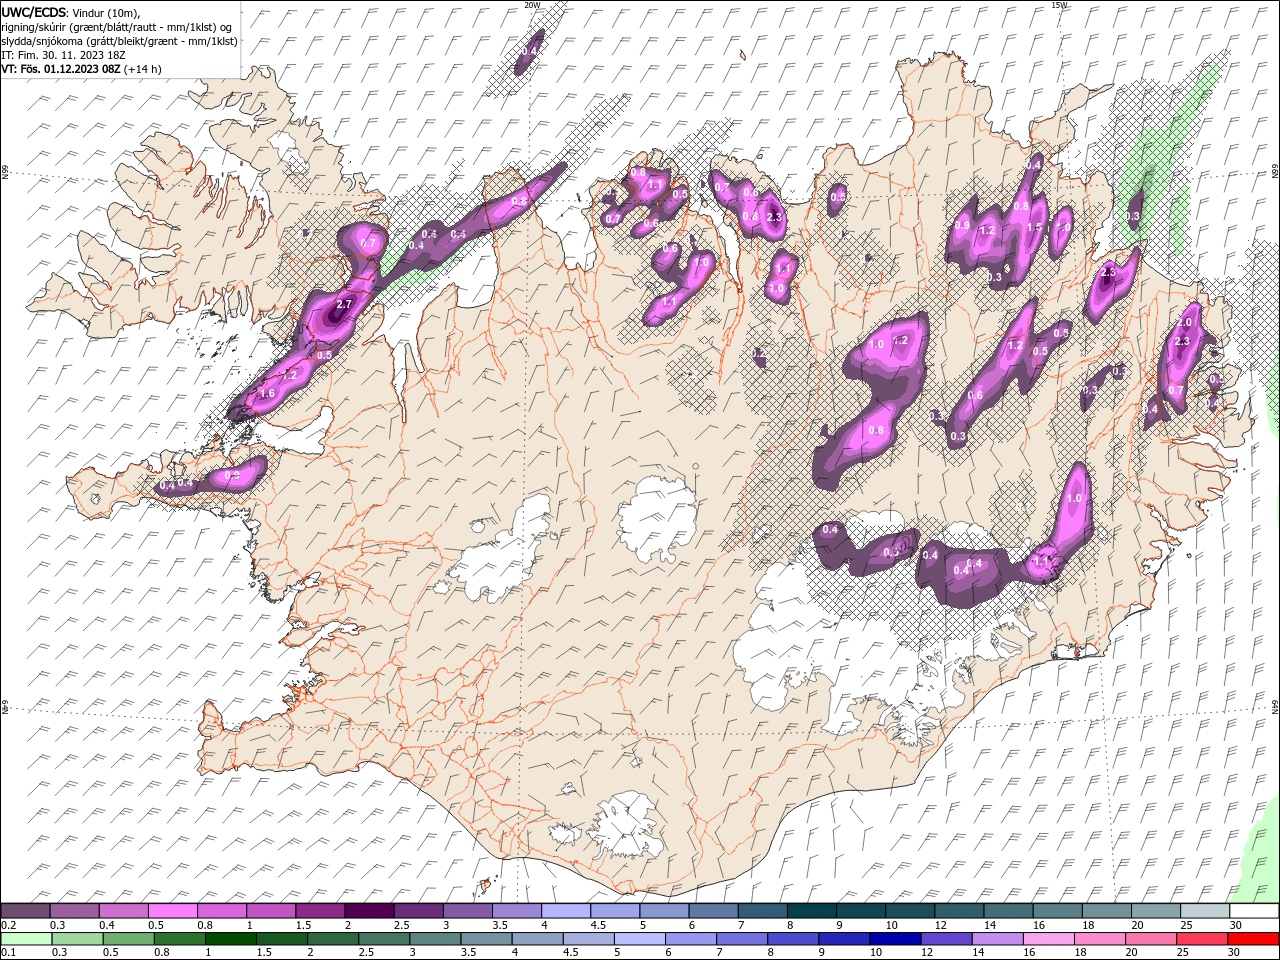Viewport: 1280px width, 960px height.
Task: Click the '1.6' snowfall value on the map
Action: tap(267, 394)
